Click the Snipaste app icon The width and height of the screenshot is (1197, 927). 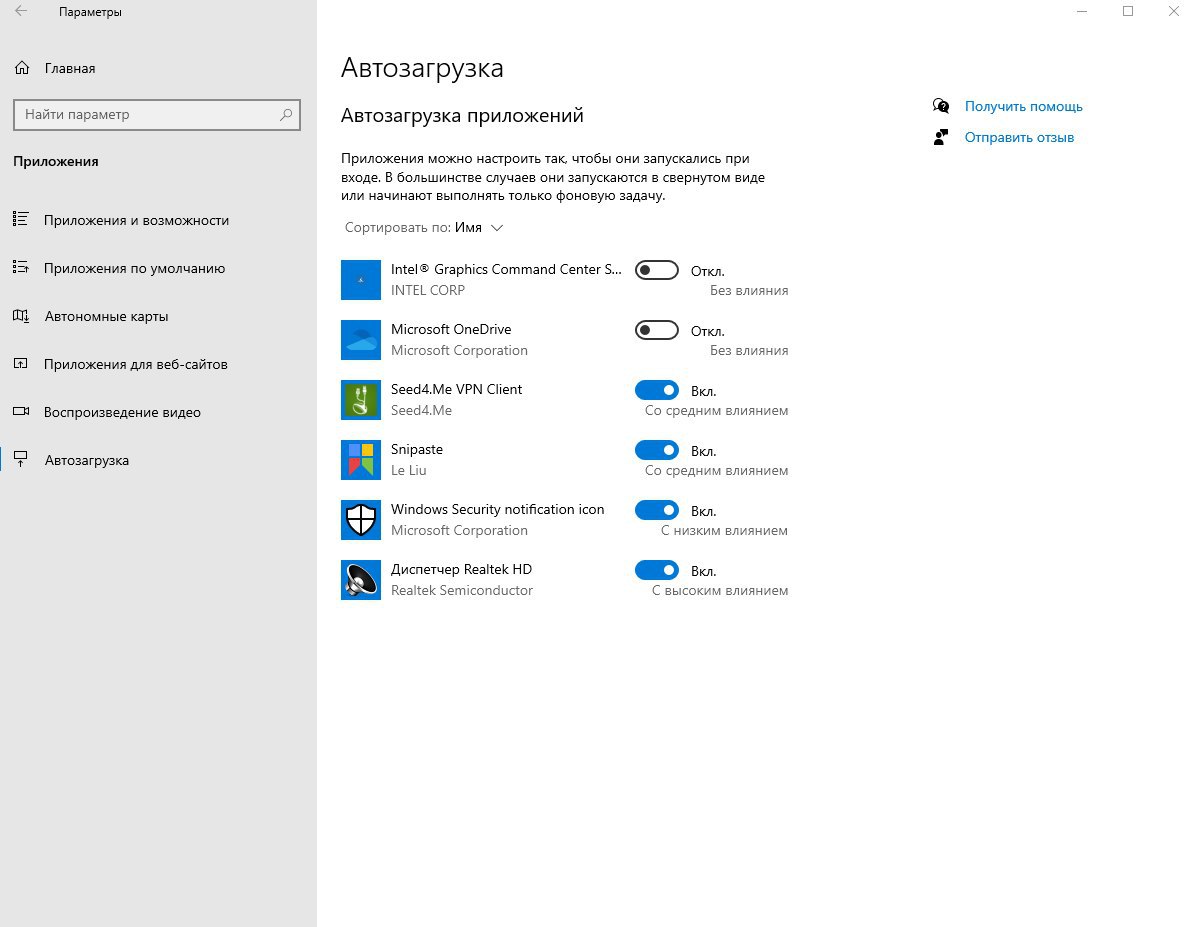click(x=360, y=460)
